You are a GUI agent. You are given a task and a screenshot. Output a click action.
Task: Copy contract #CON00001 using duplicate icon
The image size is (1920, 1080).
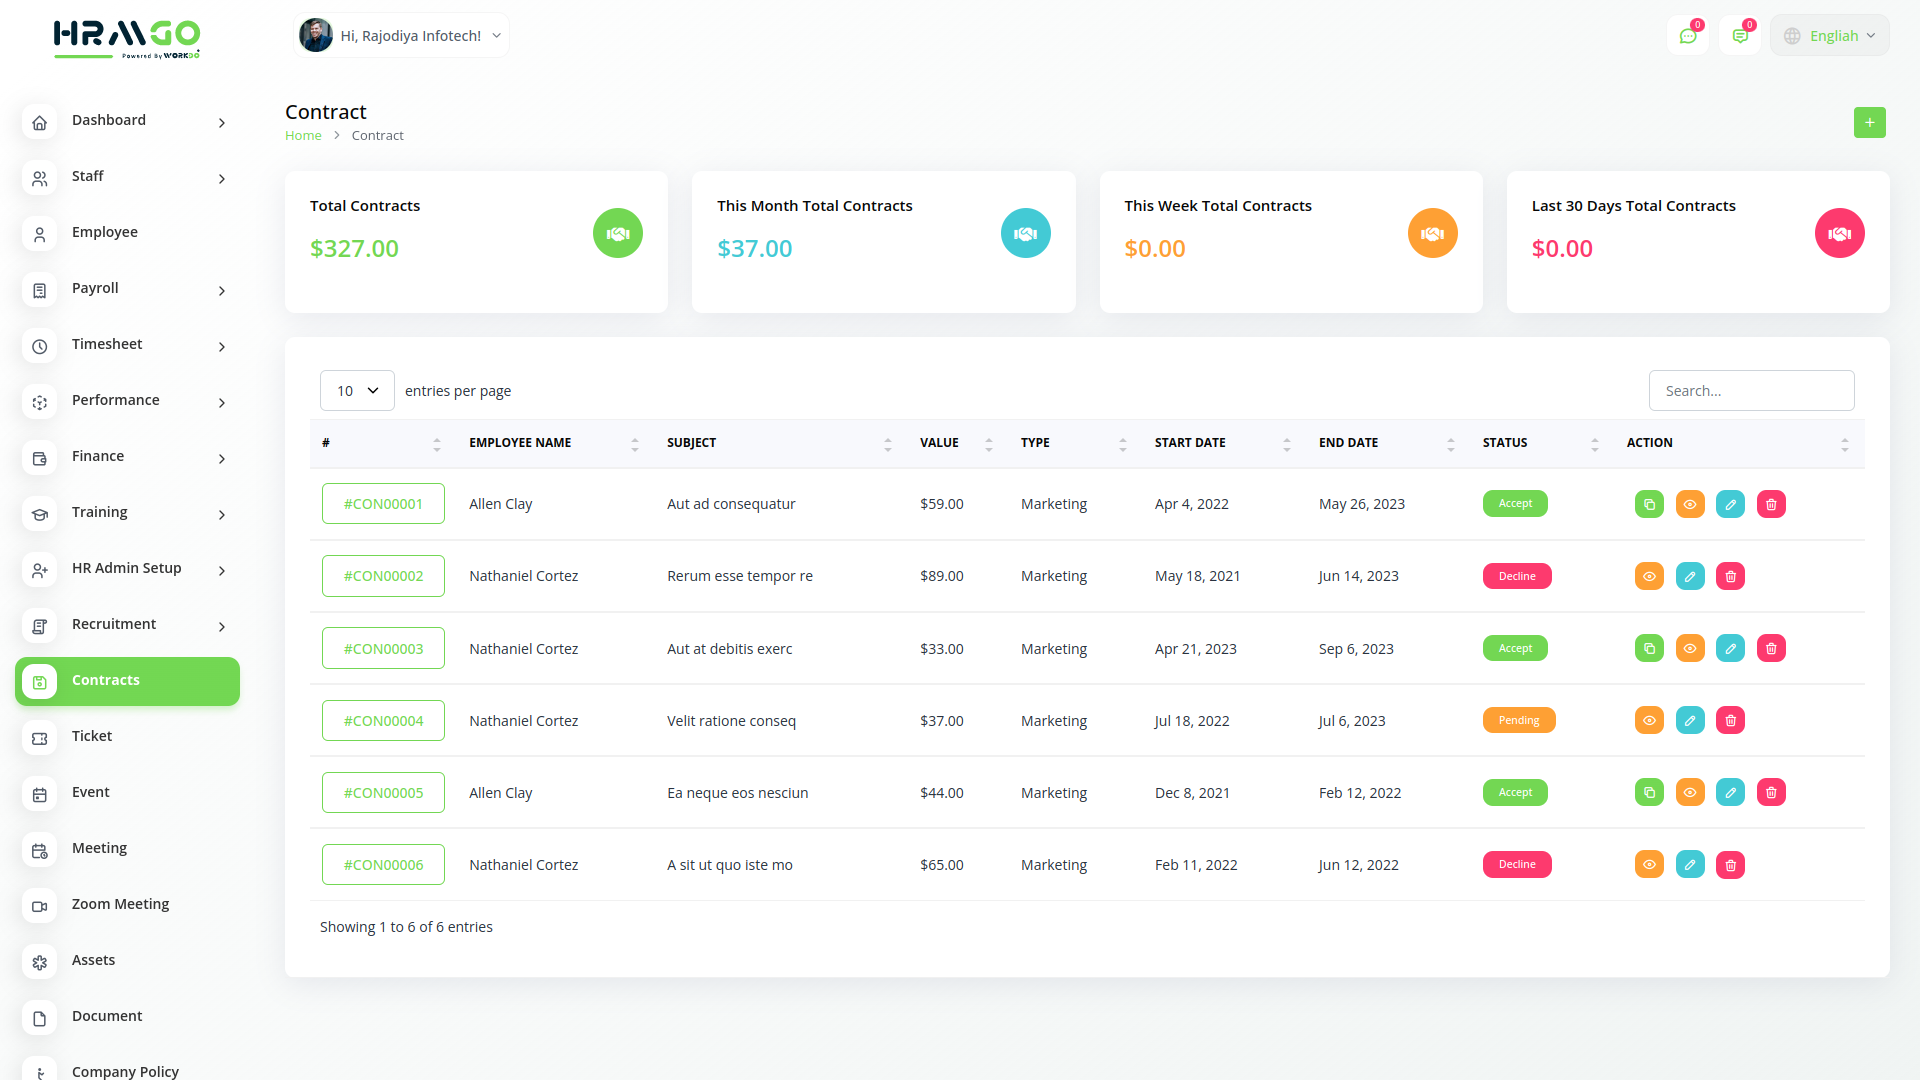point(1649,504)
